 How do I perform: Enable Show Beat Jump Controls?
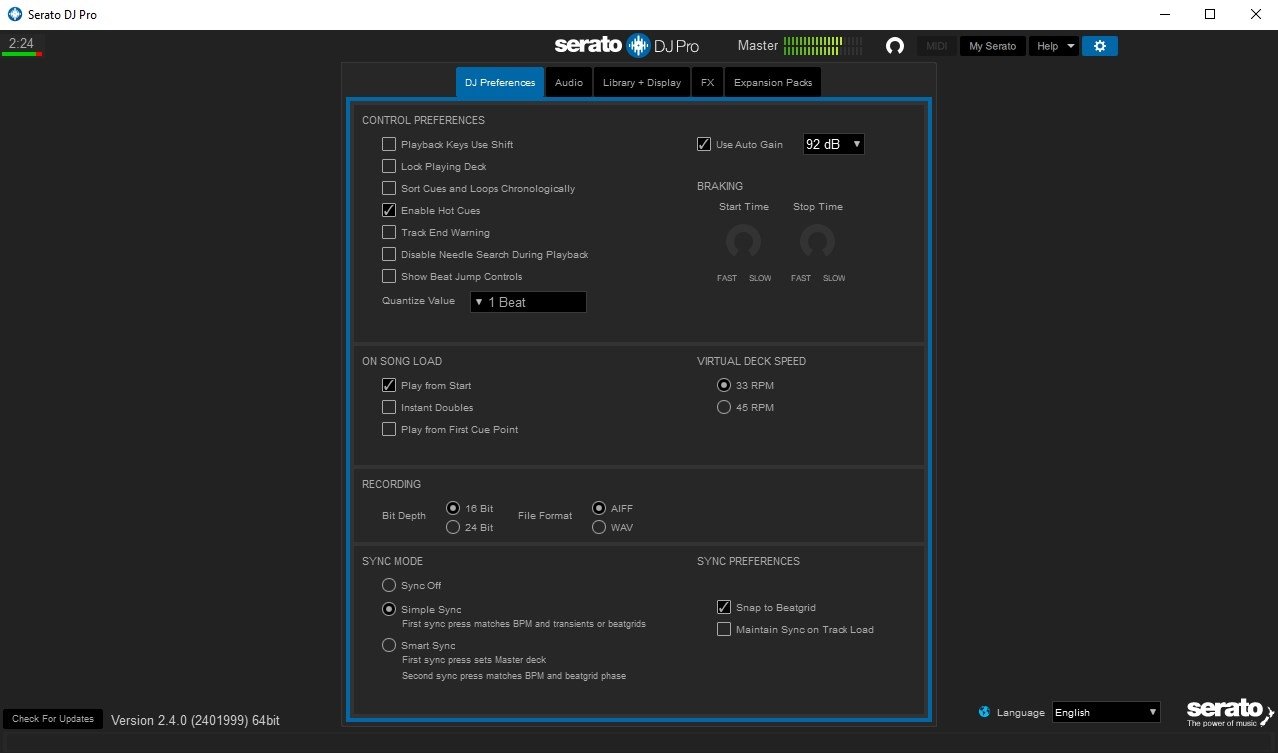coord(389,276)
